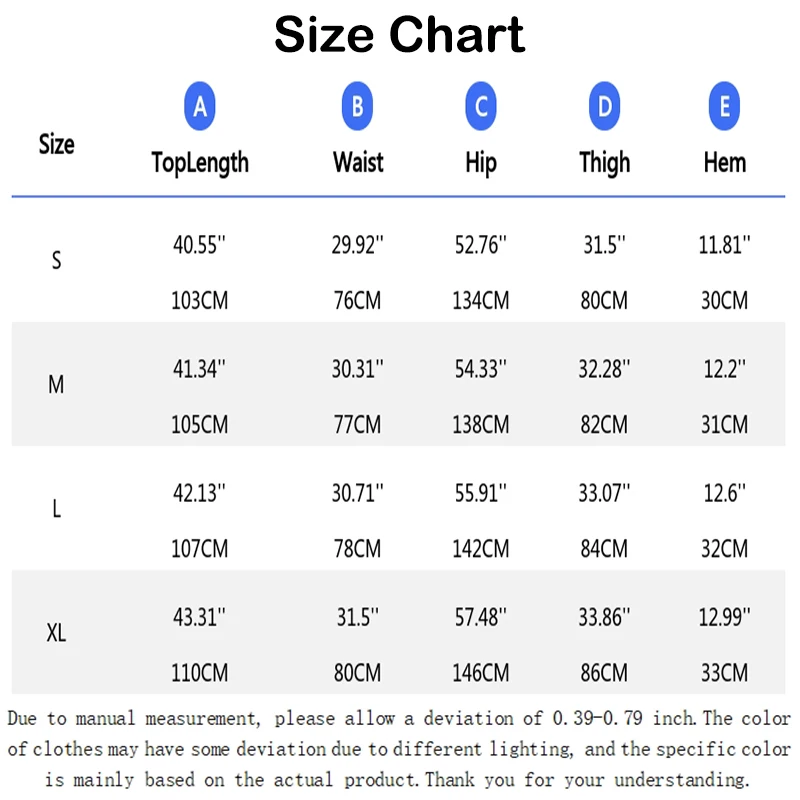The height and width of the screenshot is (800, 800).
Task: Select the L size row label
Action: [57, 509]
